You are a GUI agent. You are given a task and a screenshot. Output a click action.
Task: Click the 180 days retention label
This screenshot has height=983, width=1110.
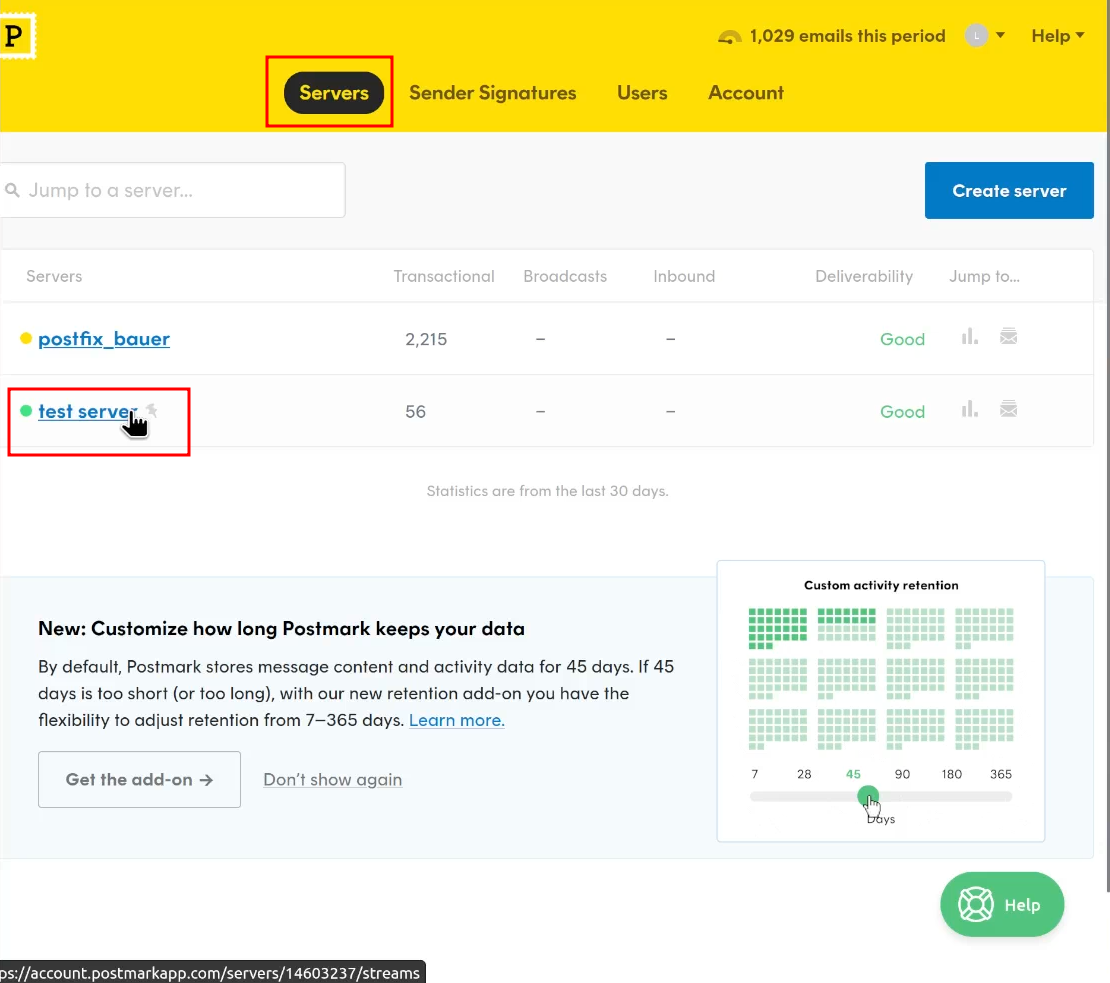tap(951, 774)
